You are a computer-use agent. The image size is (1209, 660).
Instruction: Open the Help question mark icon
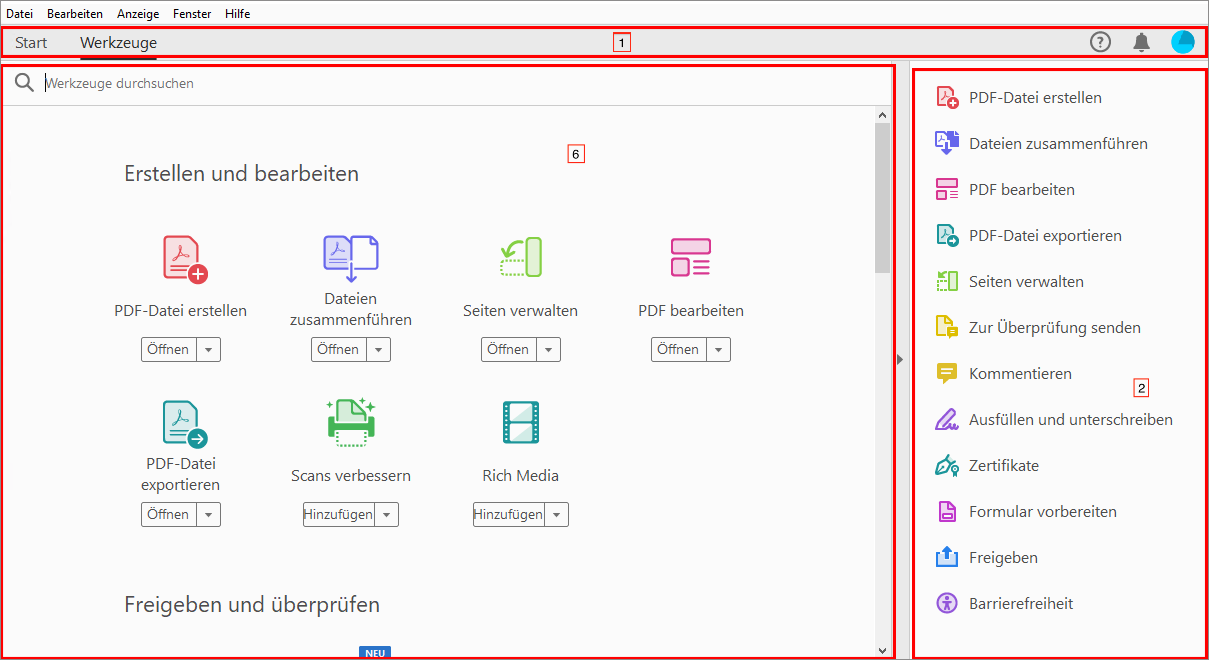[1100, 42]
